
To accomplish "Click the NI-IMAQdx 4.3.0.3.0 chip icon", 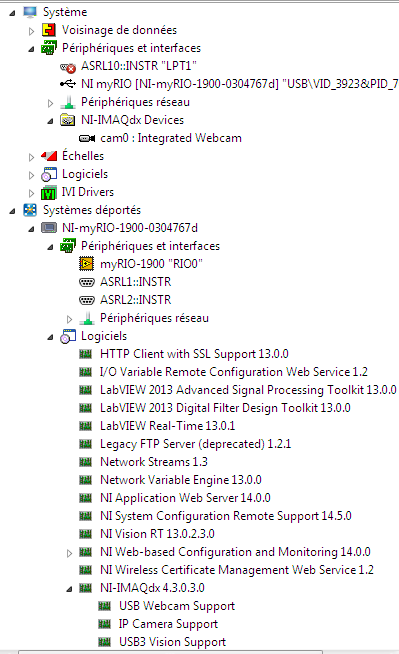I will point(85,588).
